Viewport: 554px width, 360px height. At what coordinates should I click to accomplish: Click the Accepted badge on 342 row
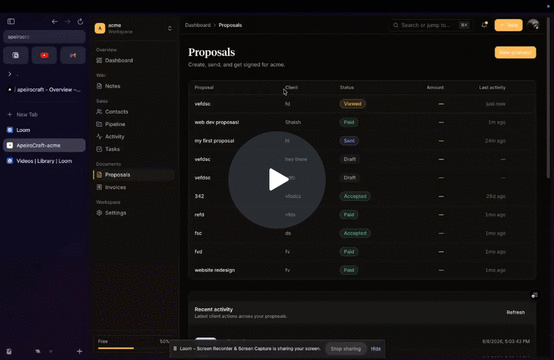[355, 196]
